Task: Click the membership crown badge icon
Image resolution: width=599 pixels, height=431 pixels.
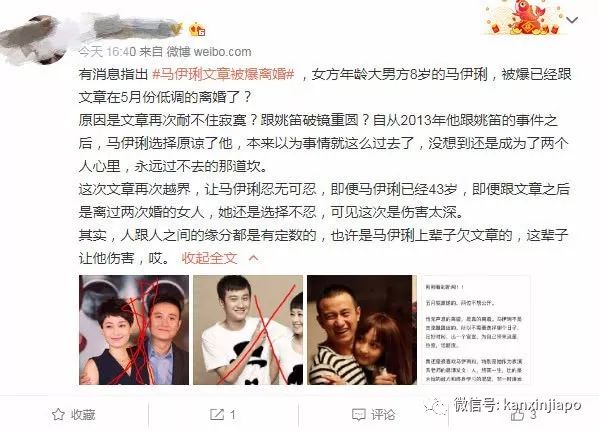Action: tap(198, 29)
